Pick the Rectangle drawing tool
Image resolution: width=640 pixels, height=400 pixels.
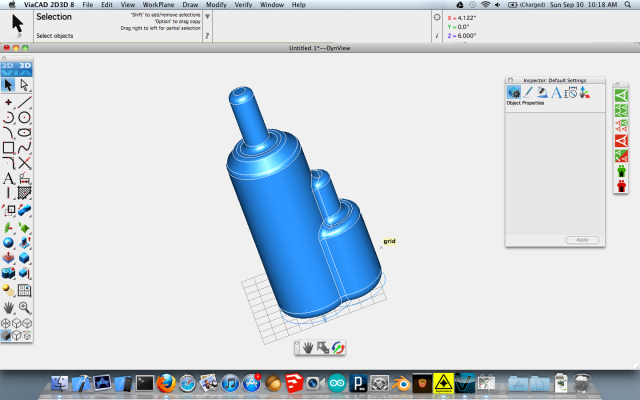(9, 148)
